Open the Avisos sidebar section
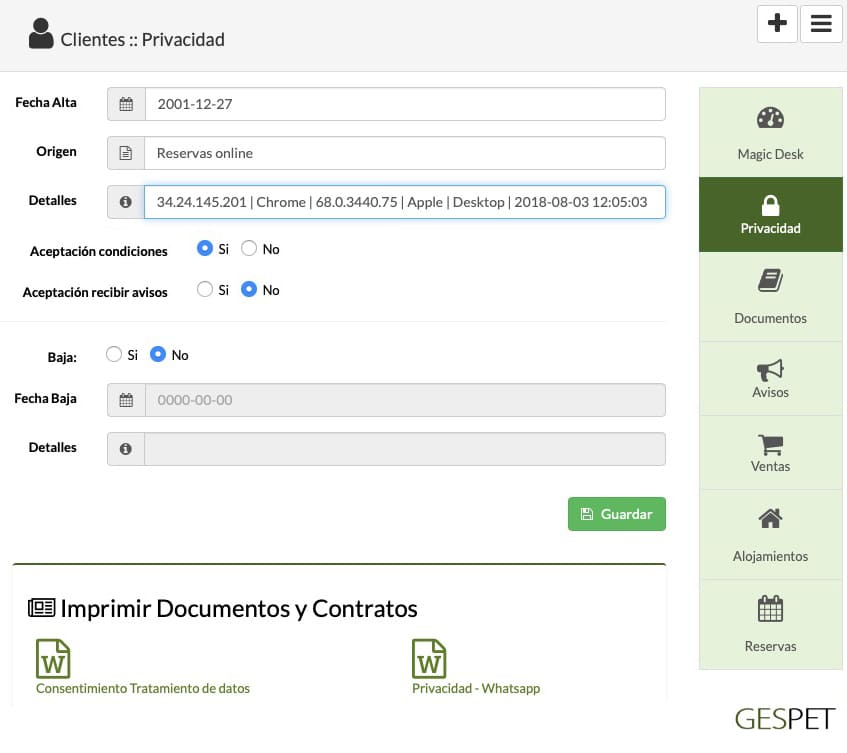 (770, 379)
